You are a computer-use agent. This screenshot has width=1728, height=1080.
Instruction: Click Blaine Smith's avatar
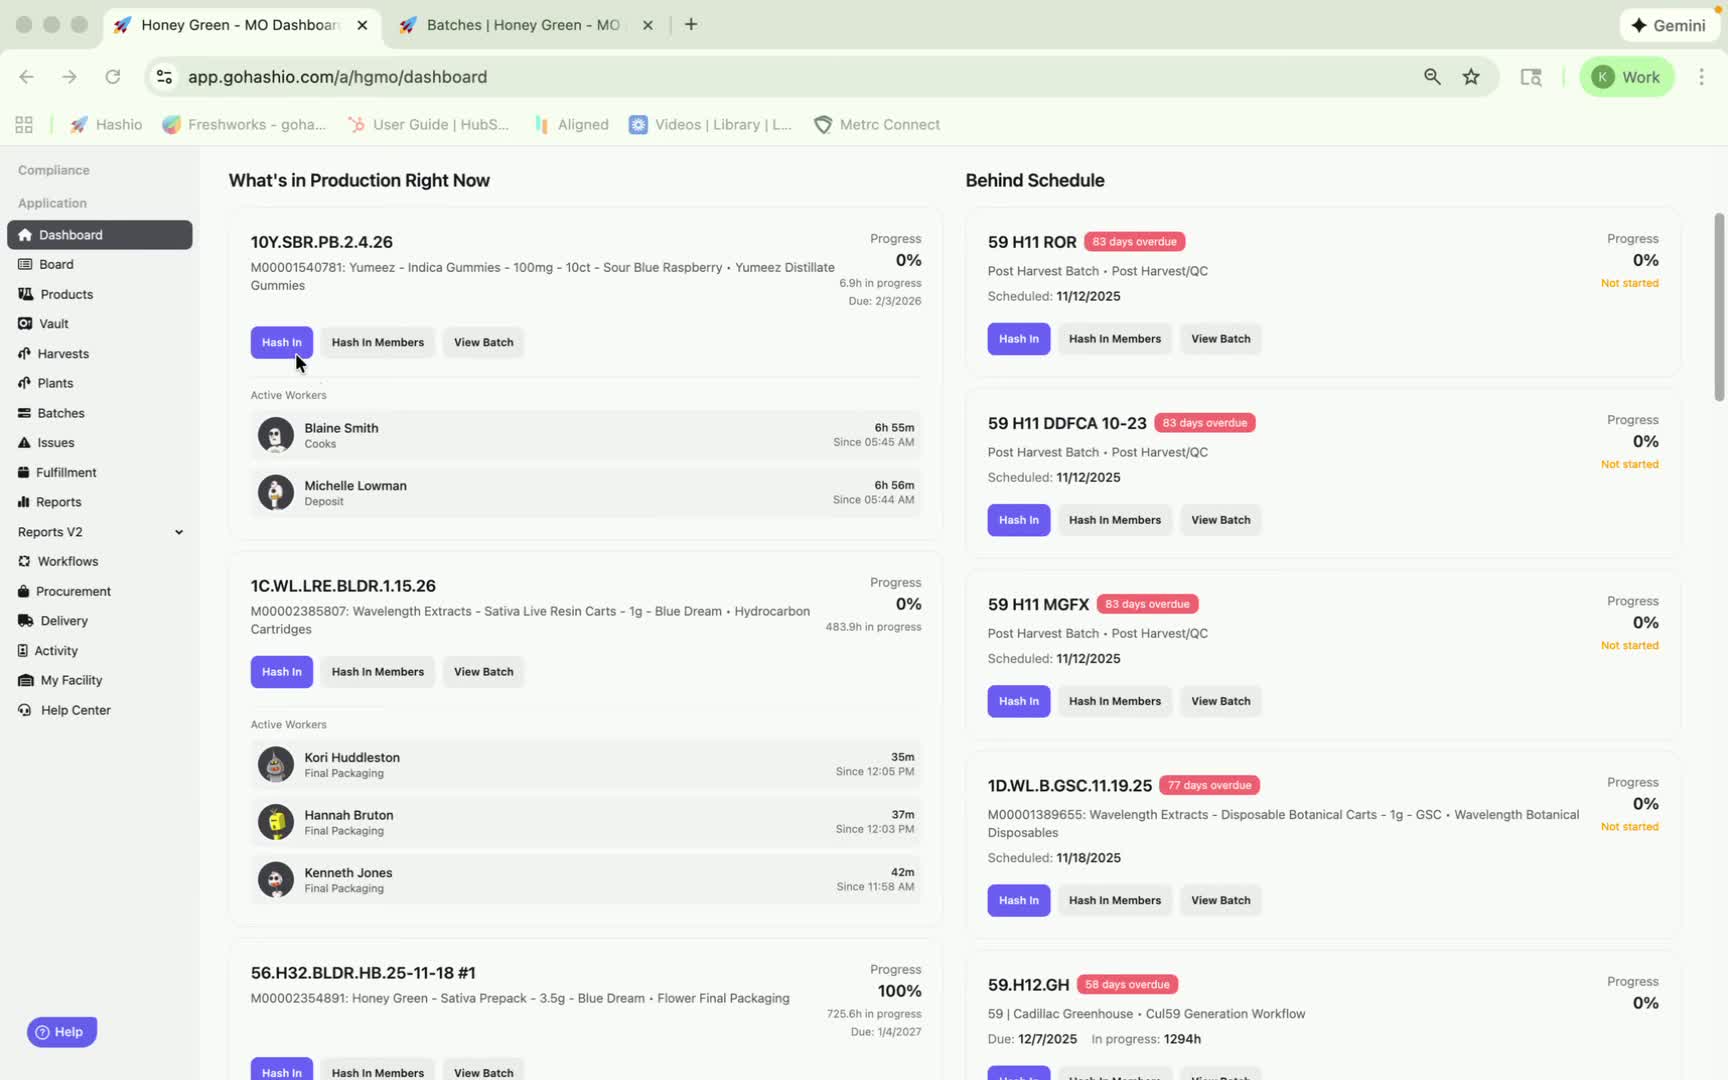pos(276,435)
